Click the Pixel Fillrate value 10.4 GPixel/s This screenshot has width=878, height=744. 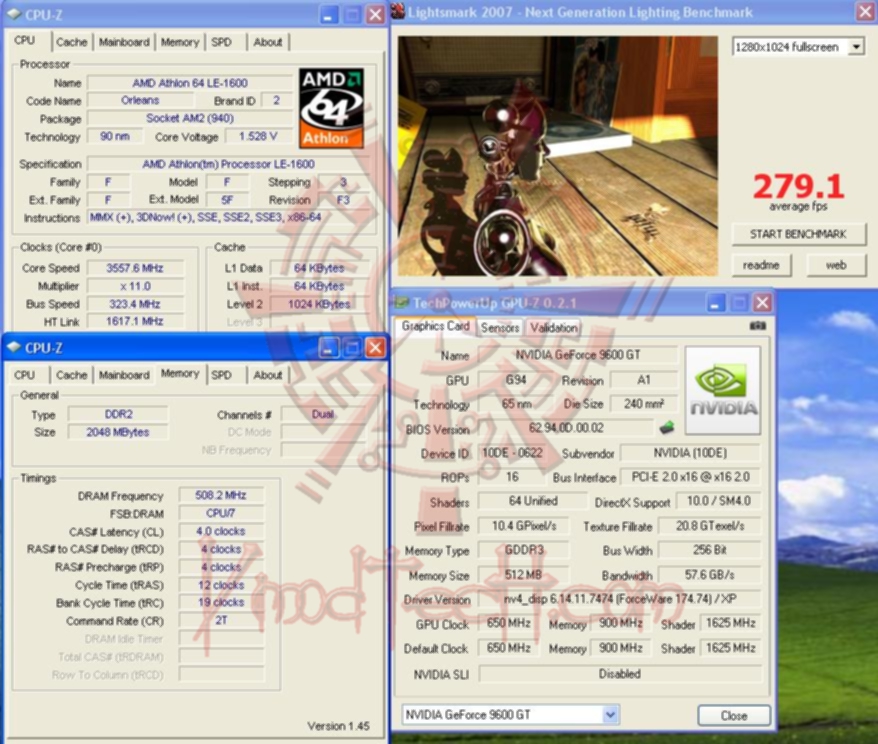point(524,526)
